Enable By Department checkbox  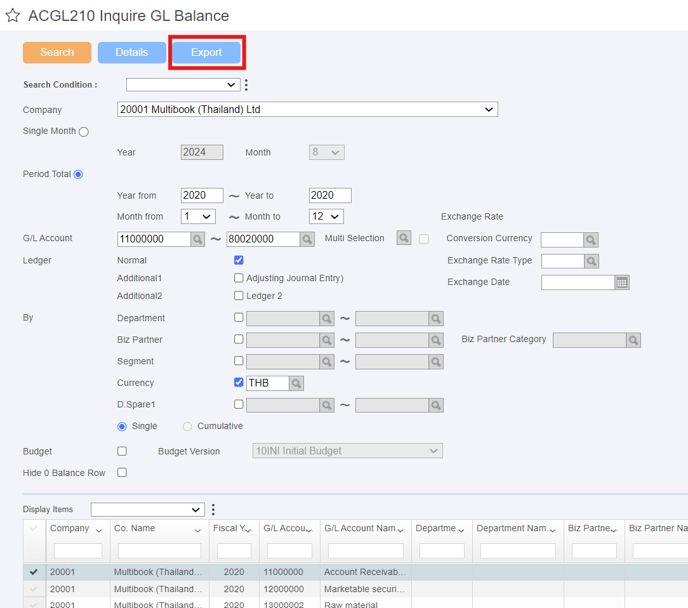click(x=239, y=317)
